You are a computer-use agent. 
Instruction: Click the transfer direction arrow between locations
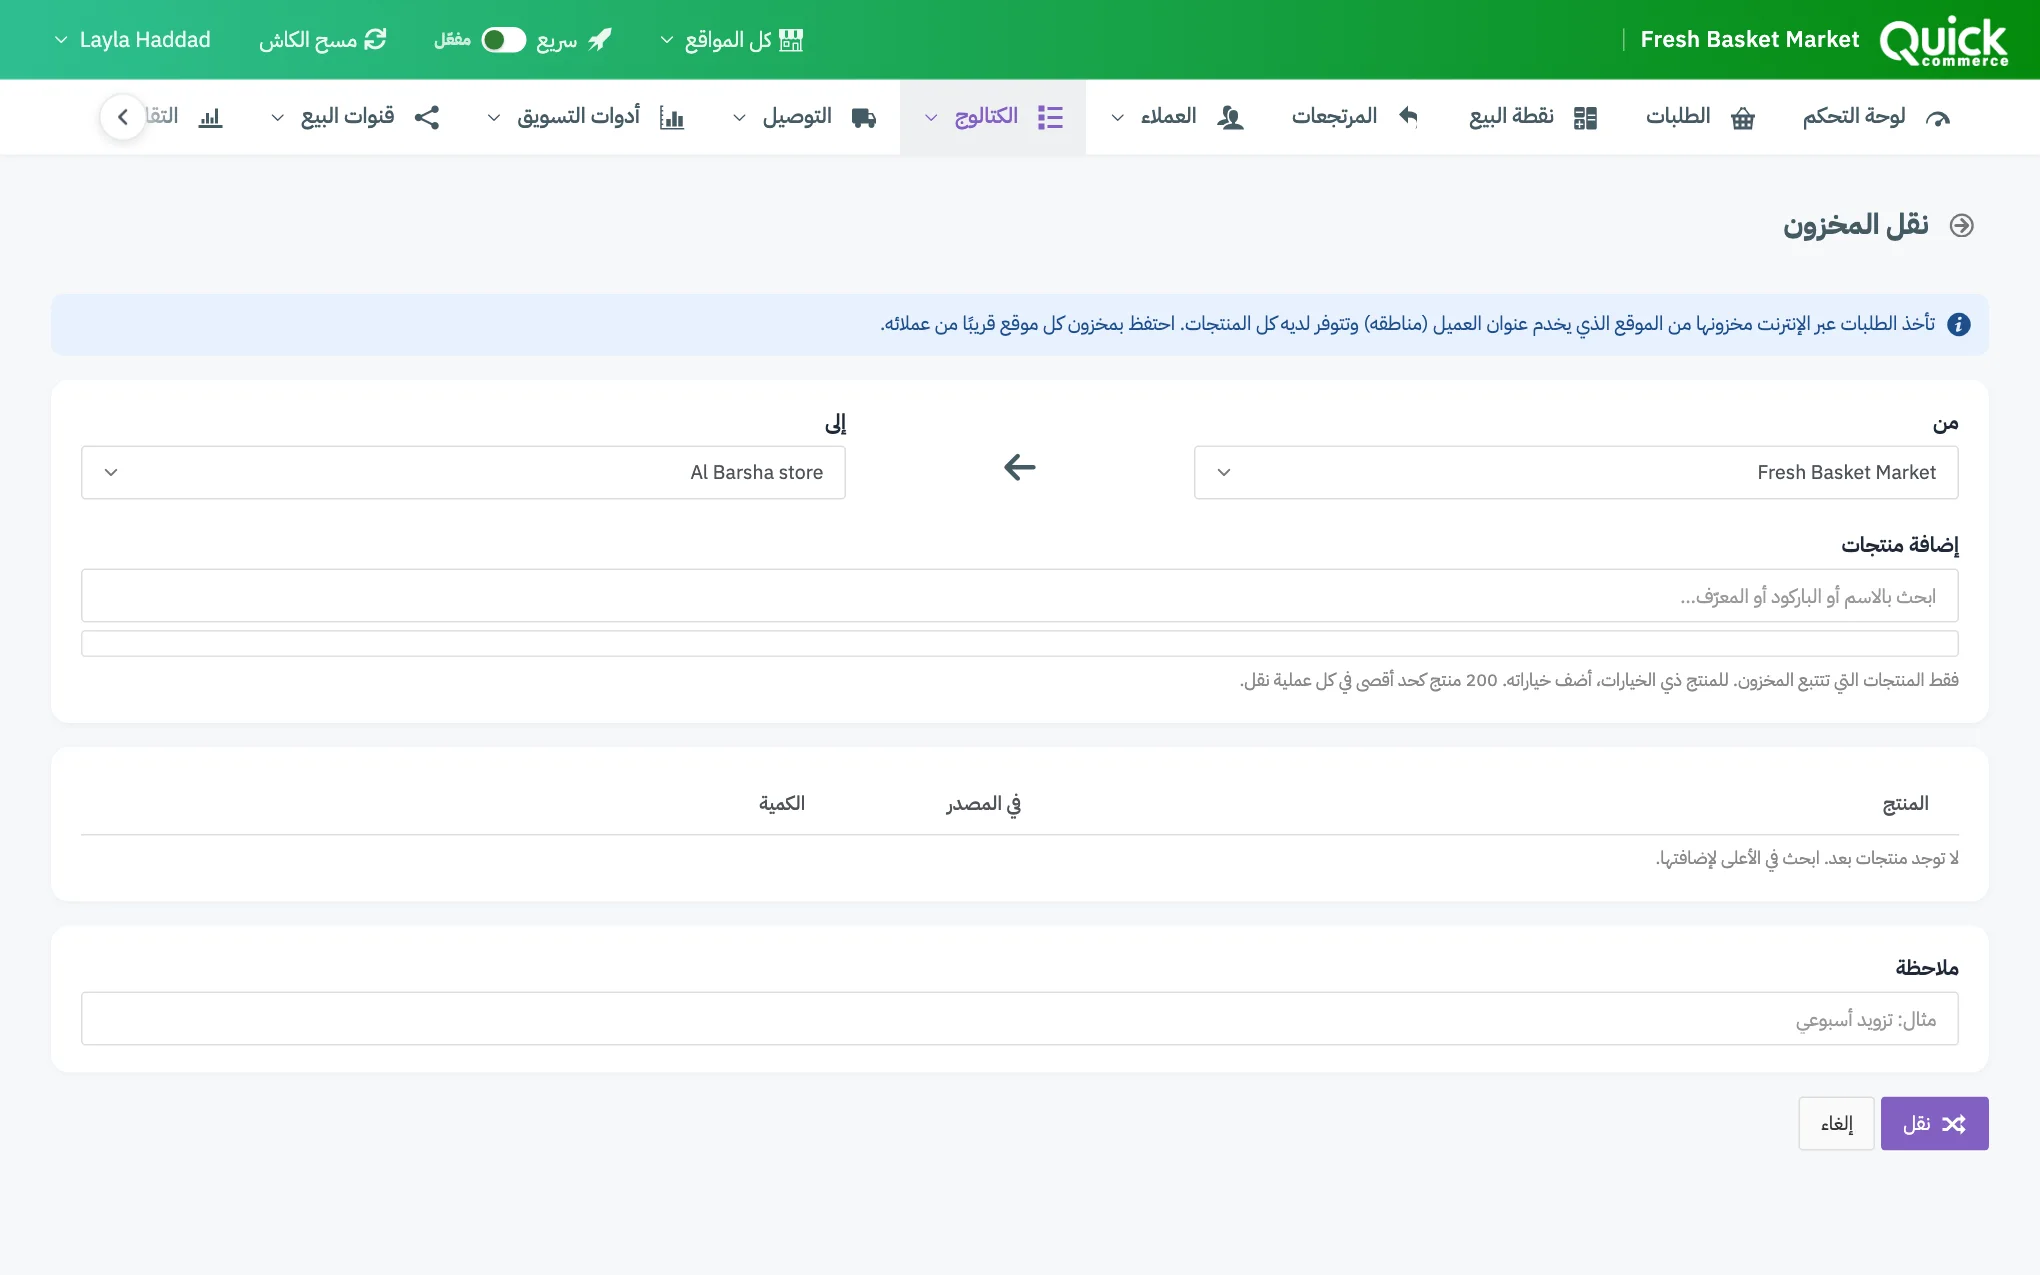(1020, 467)
